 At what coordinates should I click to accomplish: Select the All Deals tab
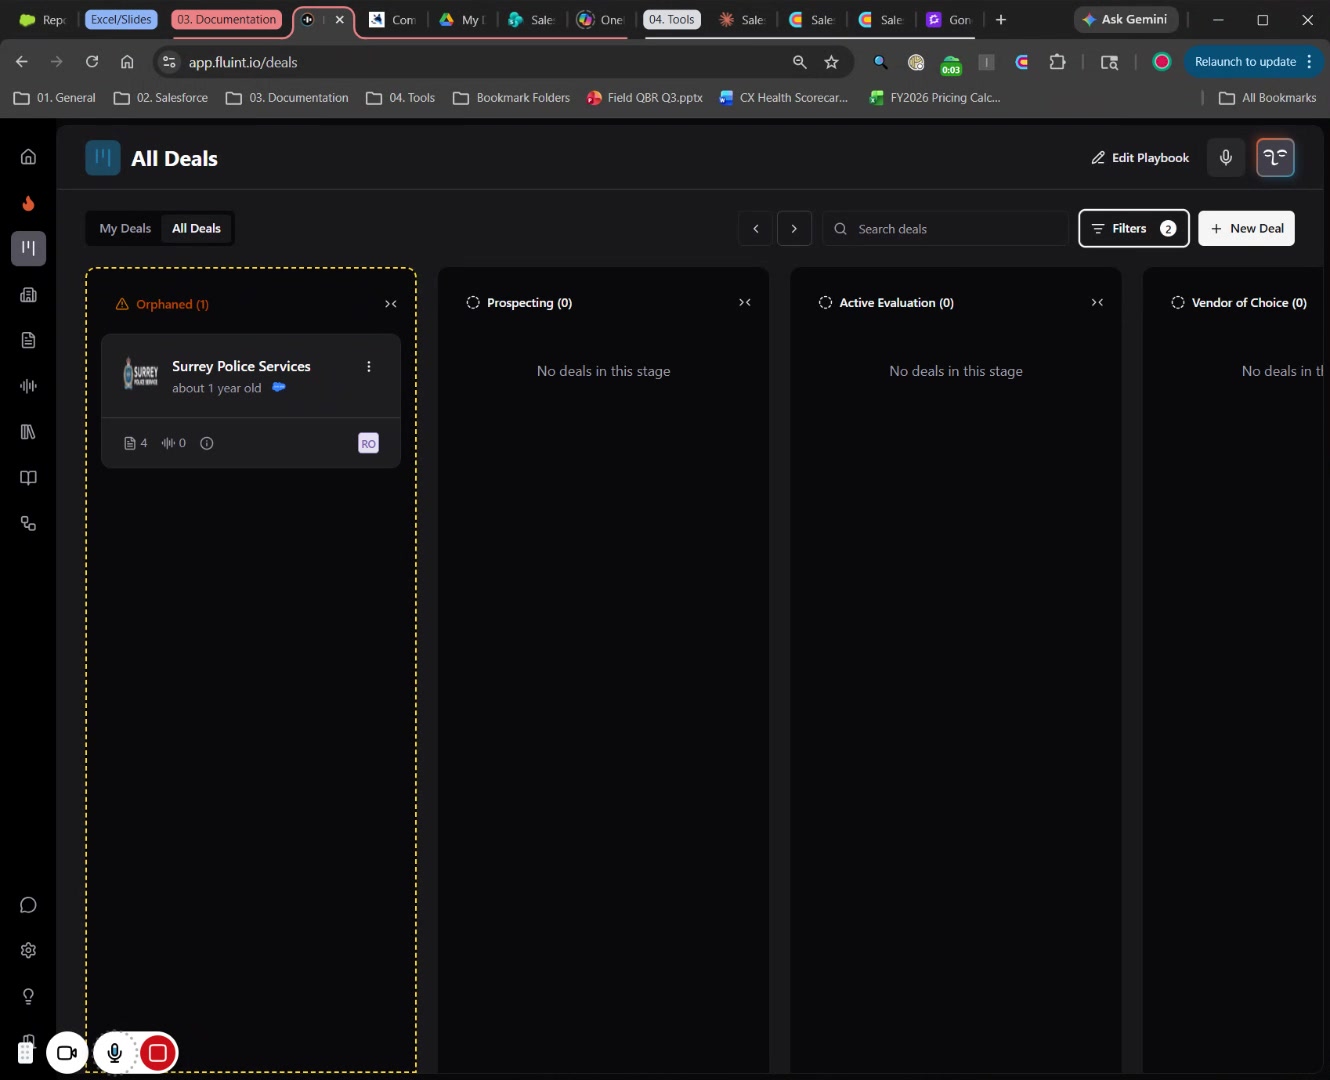pyautogui.click(x=196, y=229)
